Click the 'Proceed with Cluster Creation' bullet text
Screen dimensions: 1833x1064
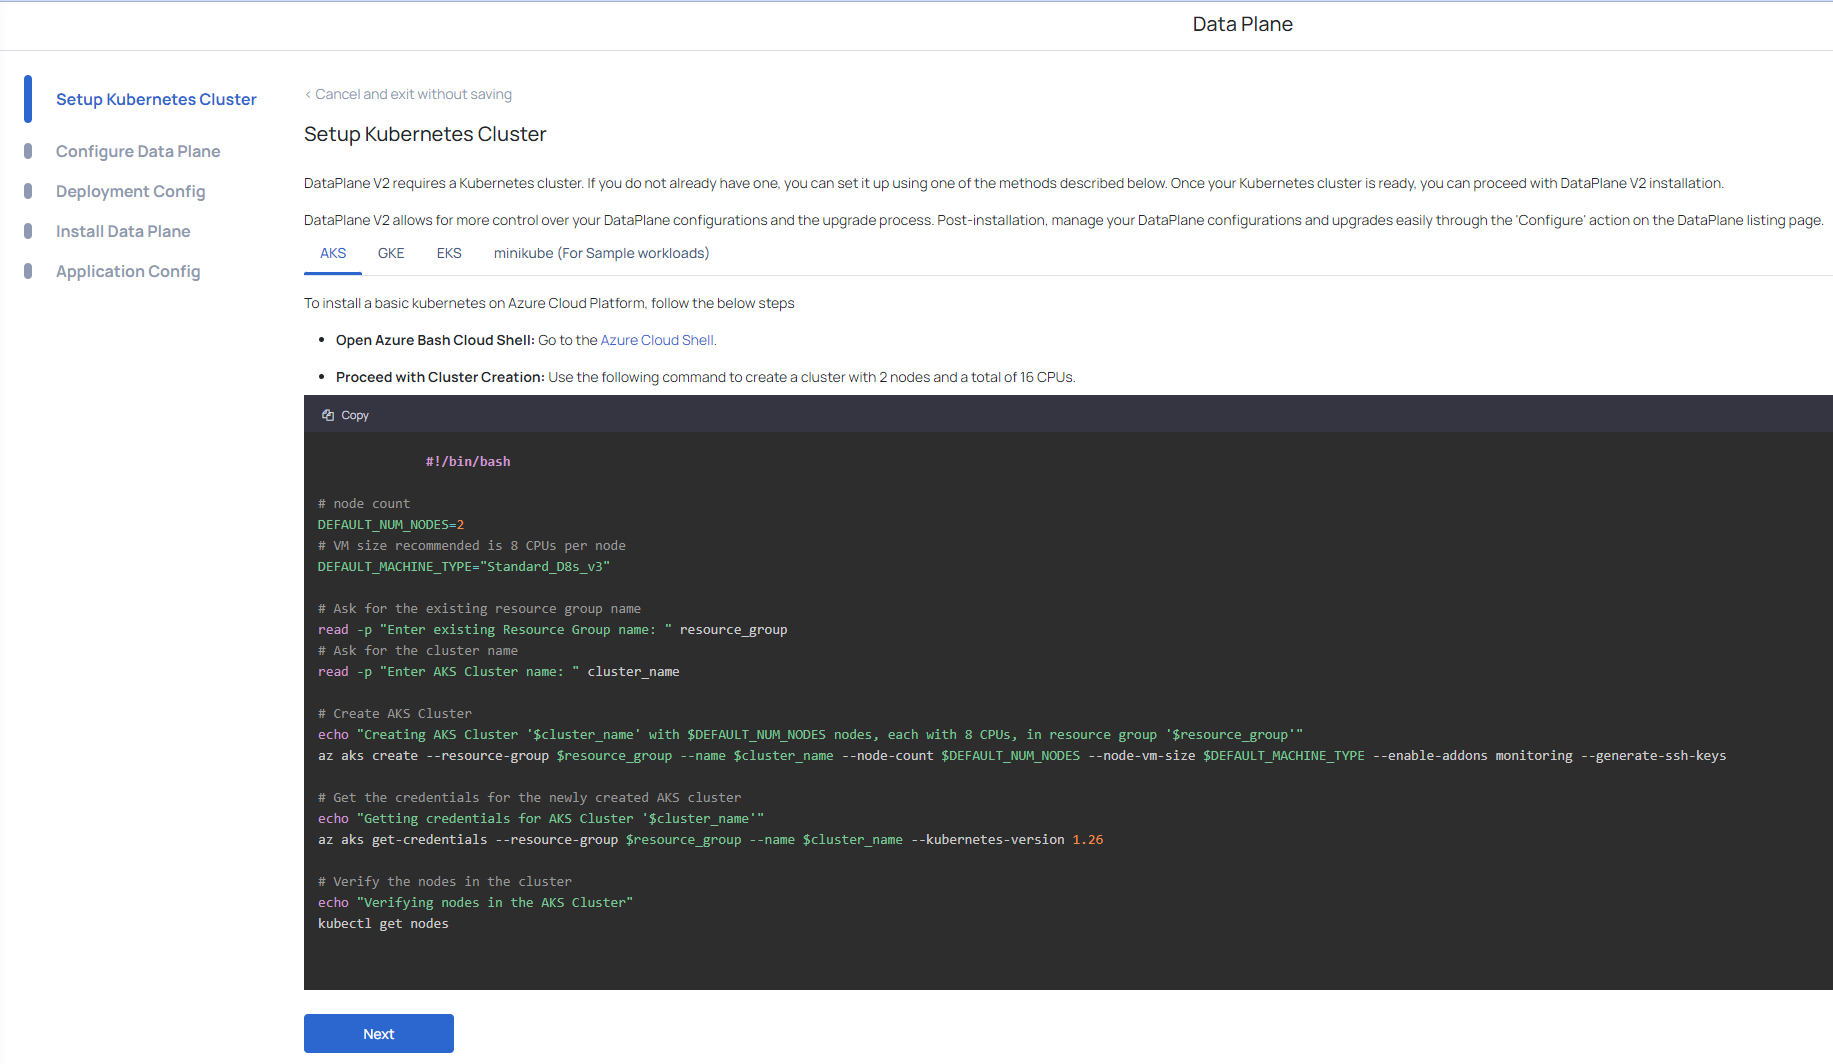coord(705,377)
